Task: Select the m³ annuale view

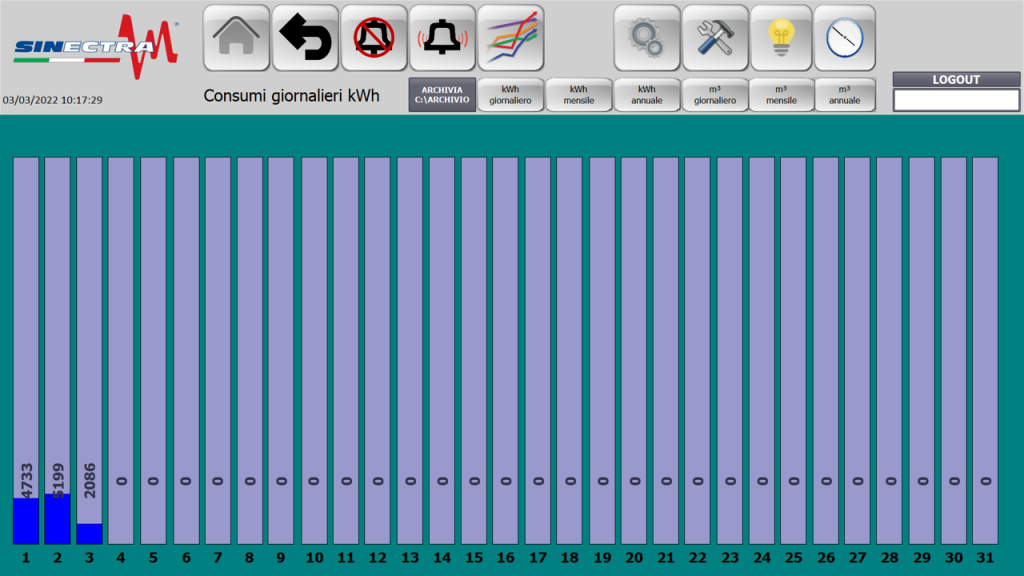Action: click(x=844, y=95)
